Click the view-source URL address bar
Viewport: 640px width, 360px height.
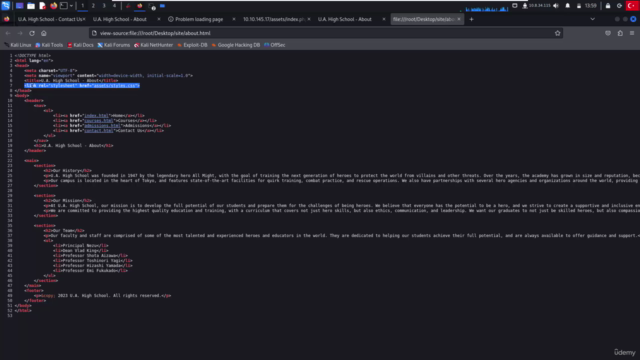(x=326, y=33)
